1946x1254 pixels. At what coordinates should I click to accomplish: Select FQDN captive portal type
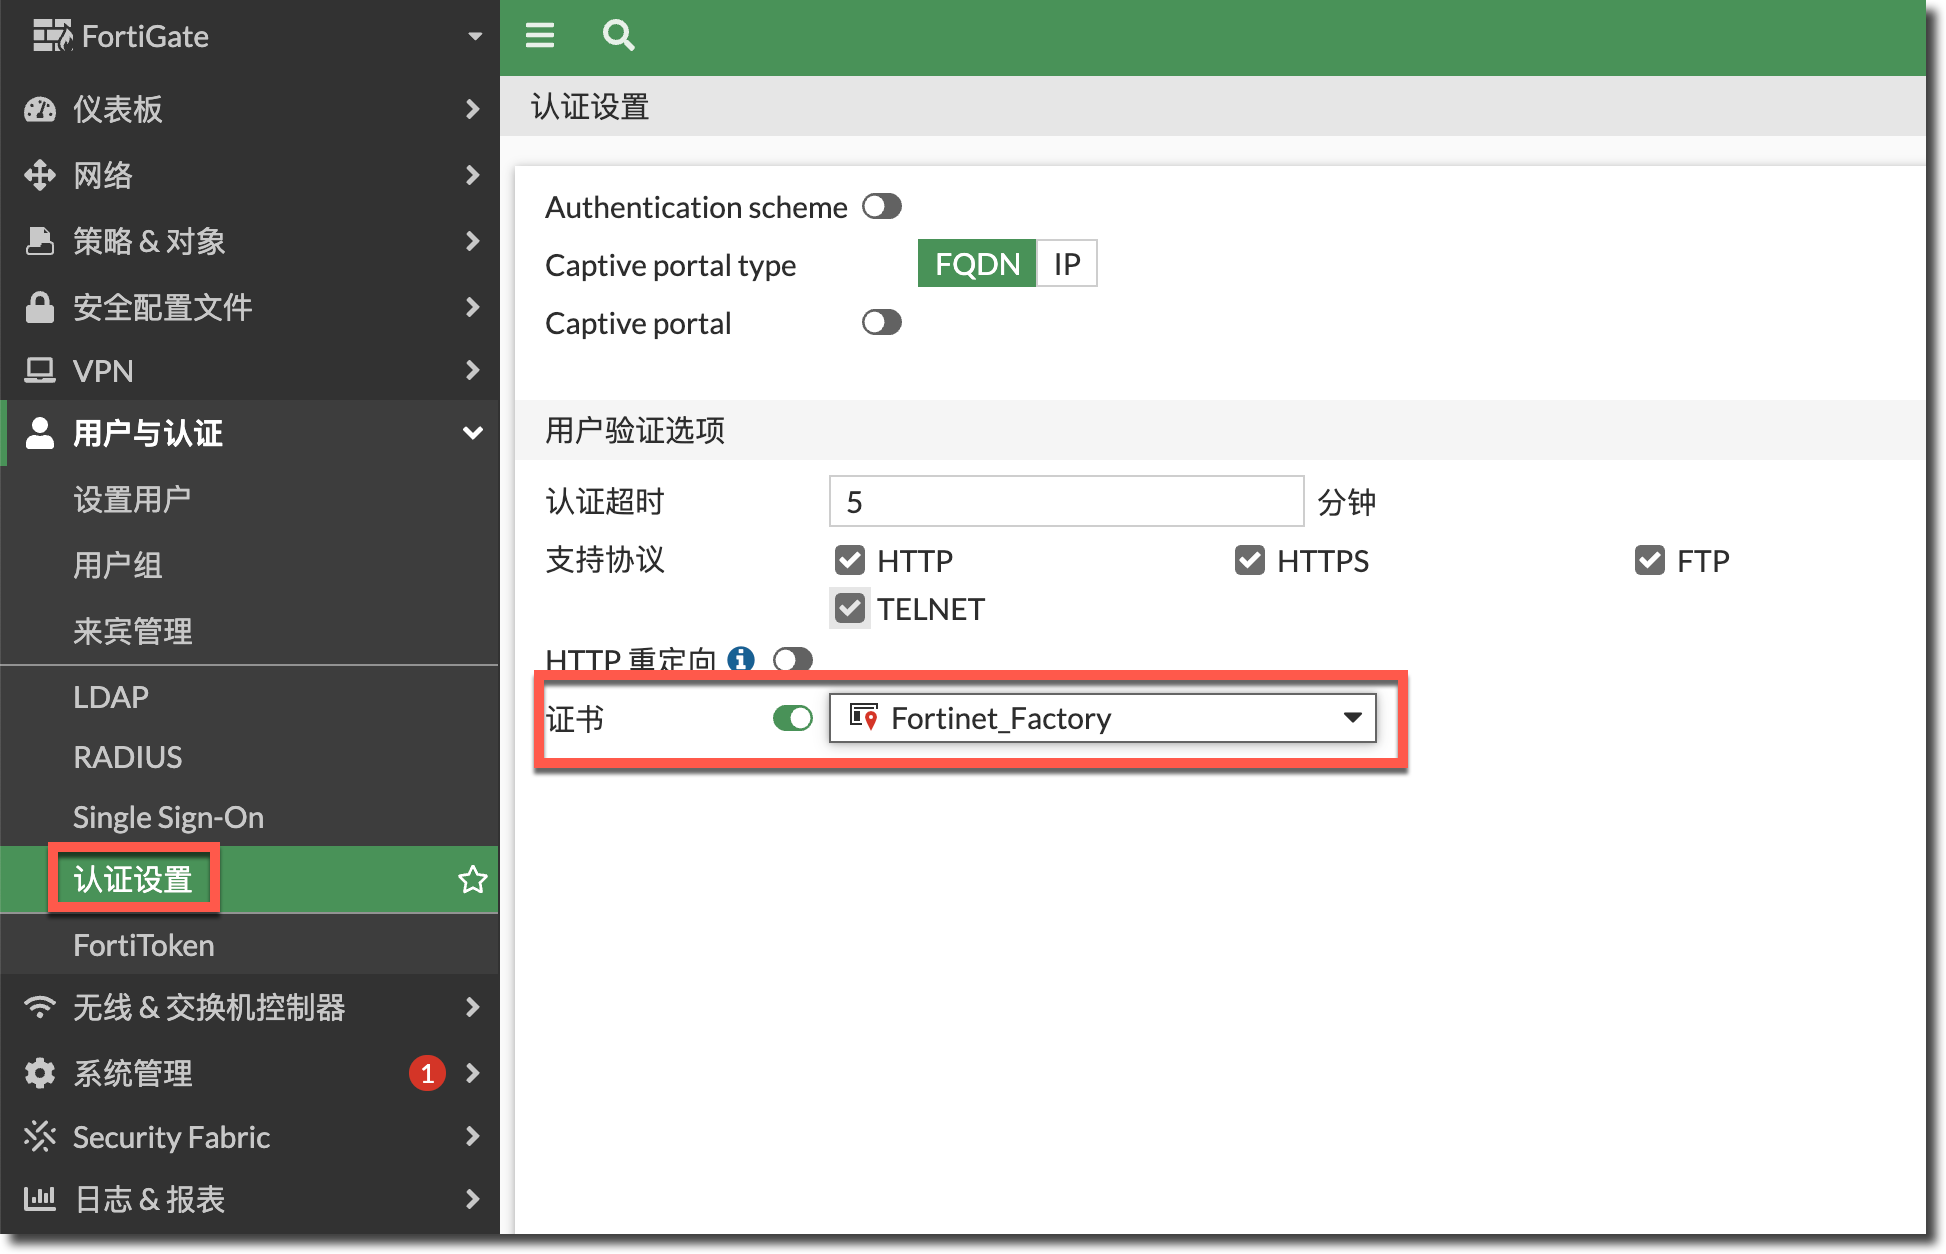click(x=977, y=264)
